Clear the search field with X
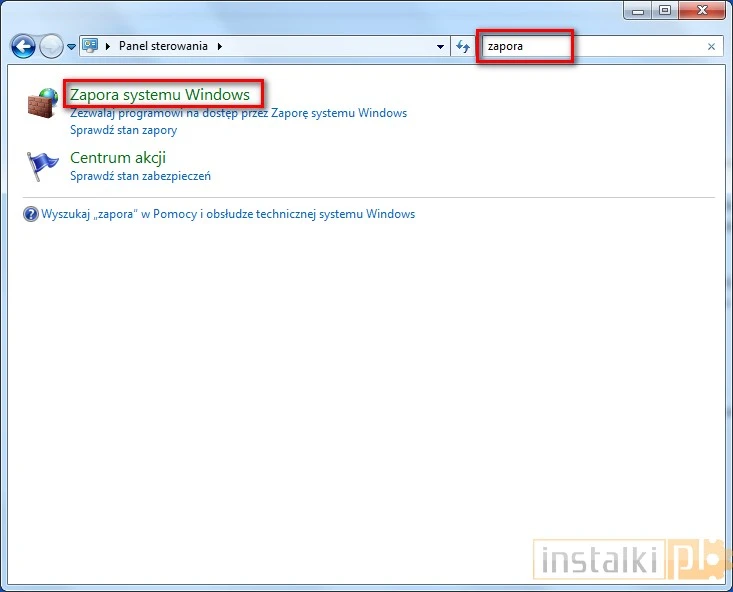This screenshot has width=733, height=592. 711,46
